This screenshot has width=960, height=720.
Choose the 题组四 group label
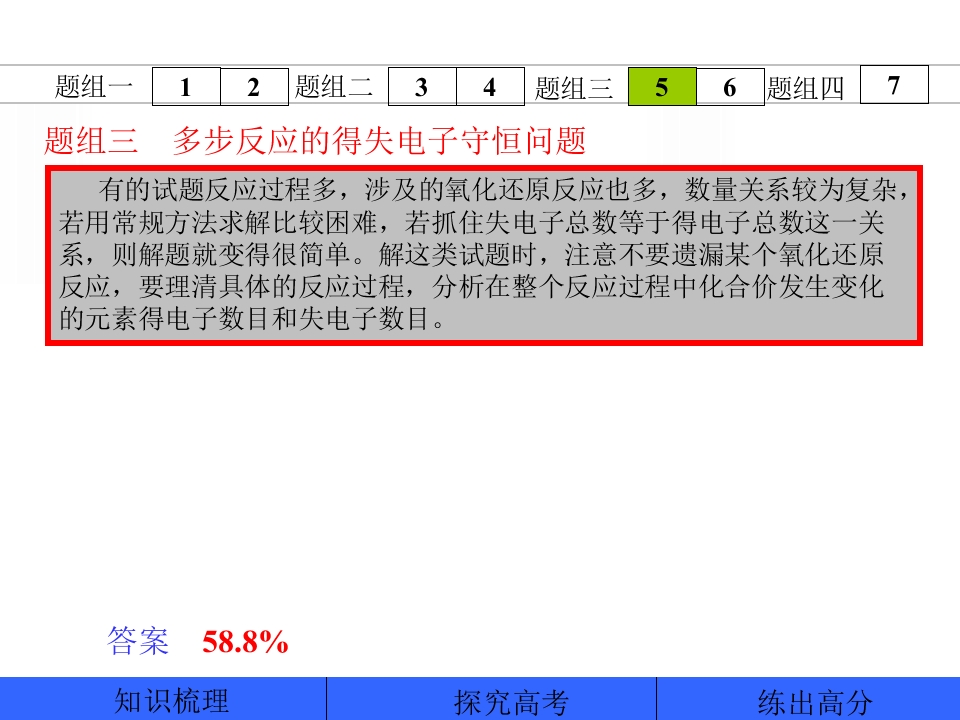click(x=806, y=89)
